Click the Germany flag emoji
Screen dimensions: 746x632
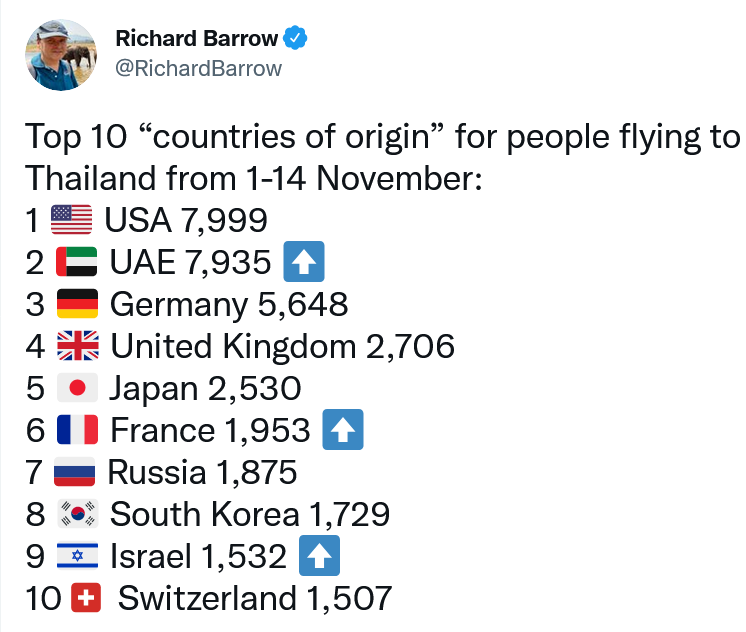point(76,304)
